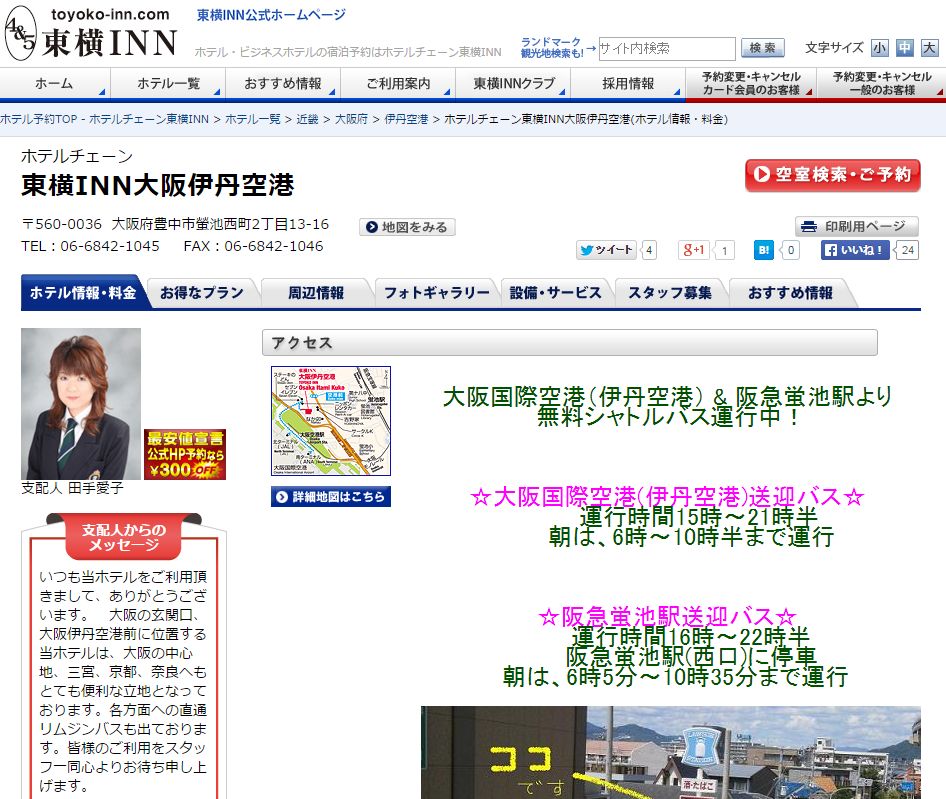Open the ホテル一覧 menu
Viewport: 946px width, 799px height.
point(168,83)
